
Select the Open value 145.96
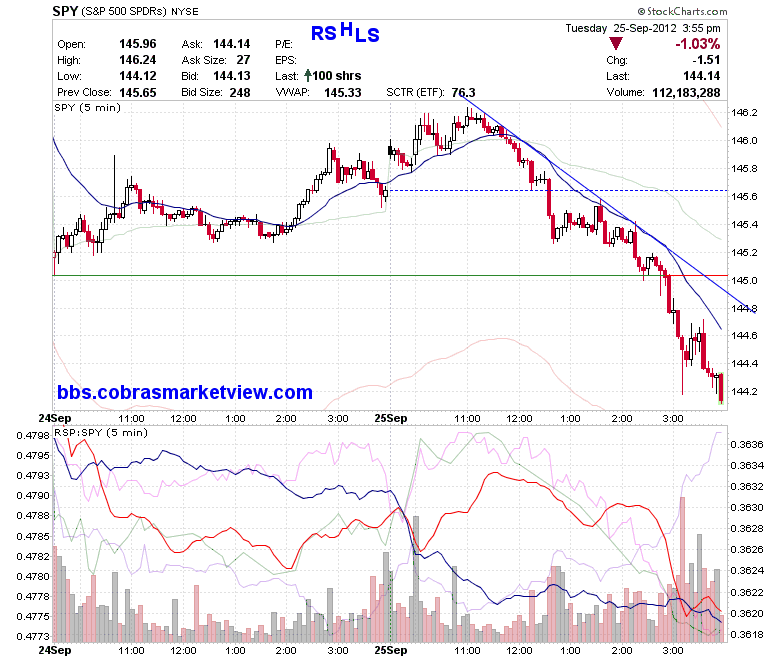(x=137, y=44)
